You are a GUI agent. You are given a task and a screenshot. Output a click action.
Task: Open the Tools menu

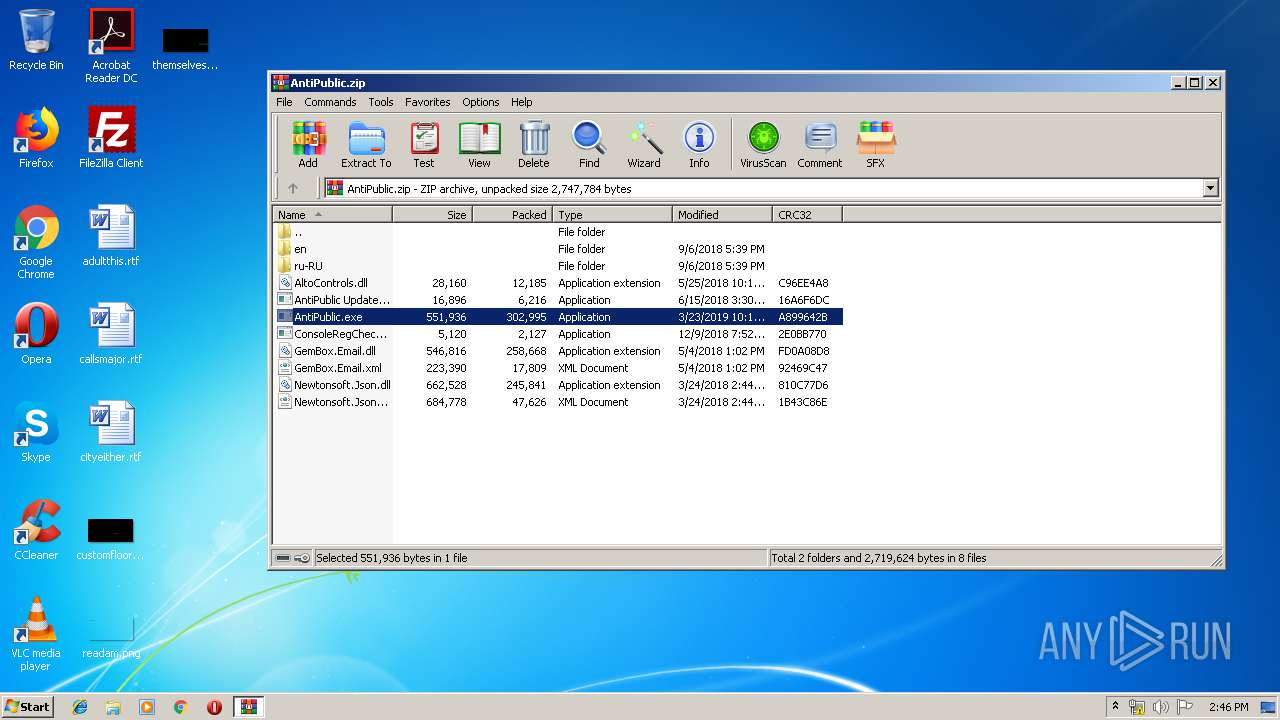[x=380, y=102]
